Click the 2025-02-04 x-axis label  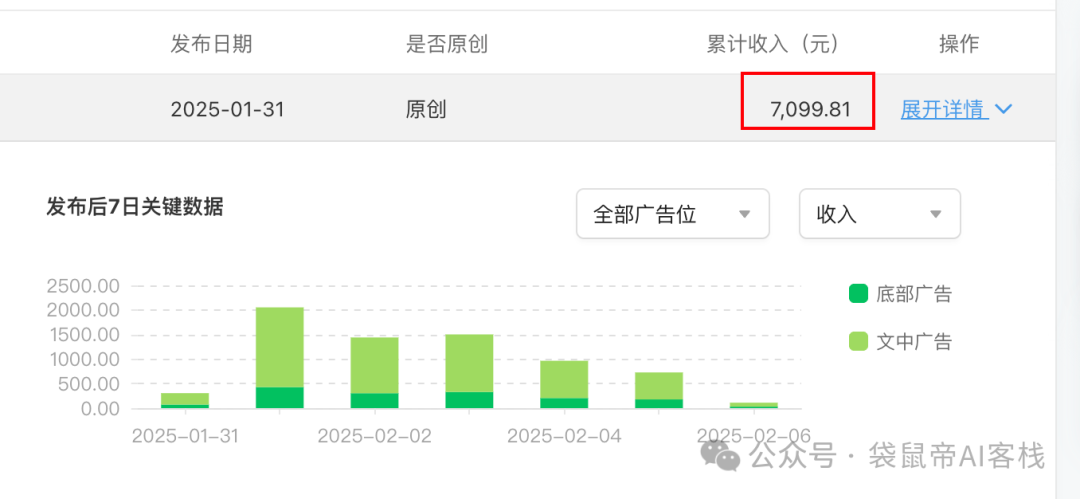[x=564, y=436]
